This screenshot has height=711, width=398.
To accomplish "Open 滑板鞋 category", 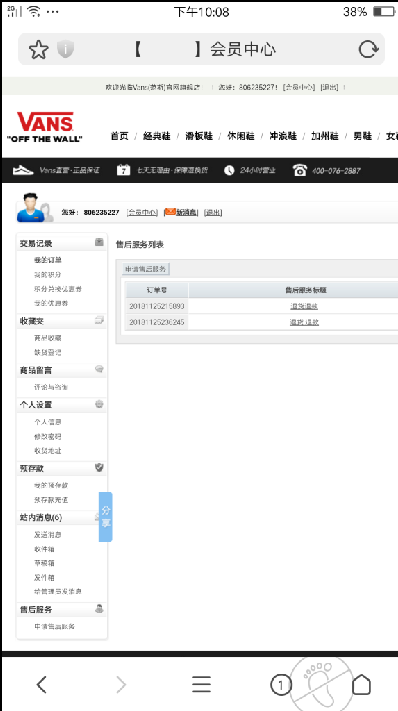I will coord(199,136).
